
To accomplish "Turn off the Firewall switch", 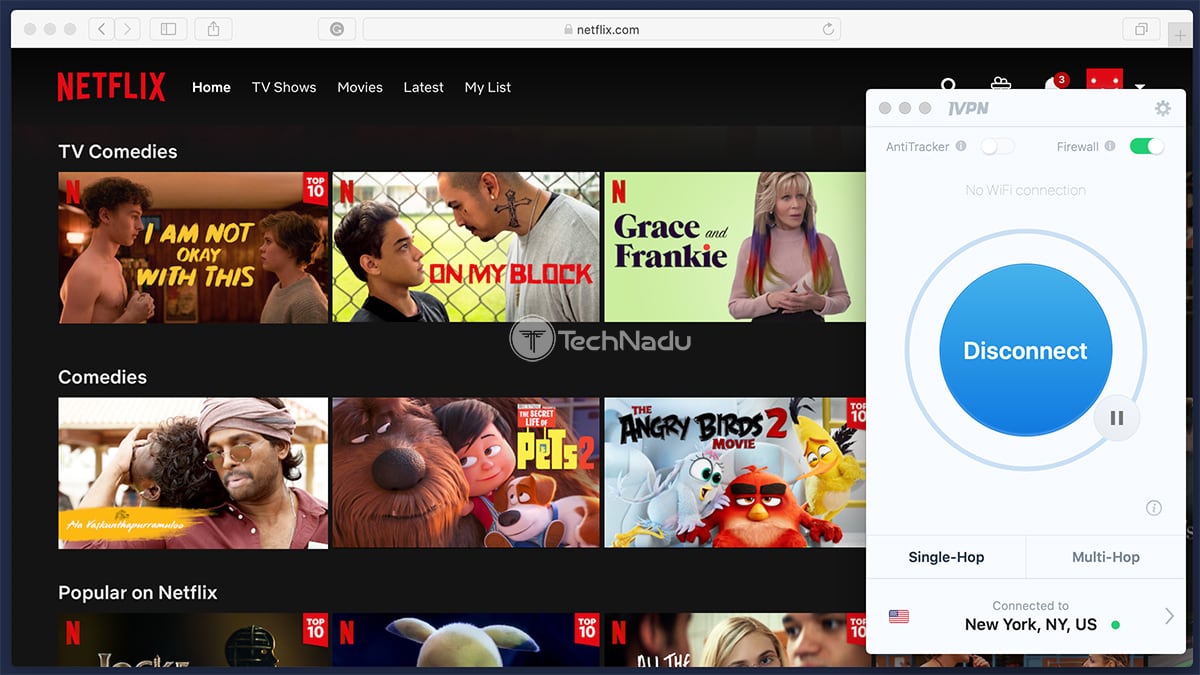I will pyautogui.click(x=1147, y=146).
